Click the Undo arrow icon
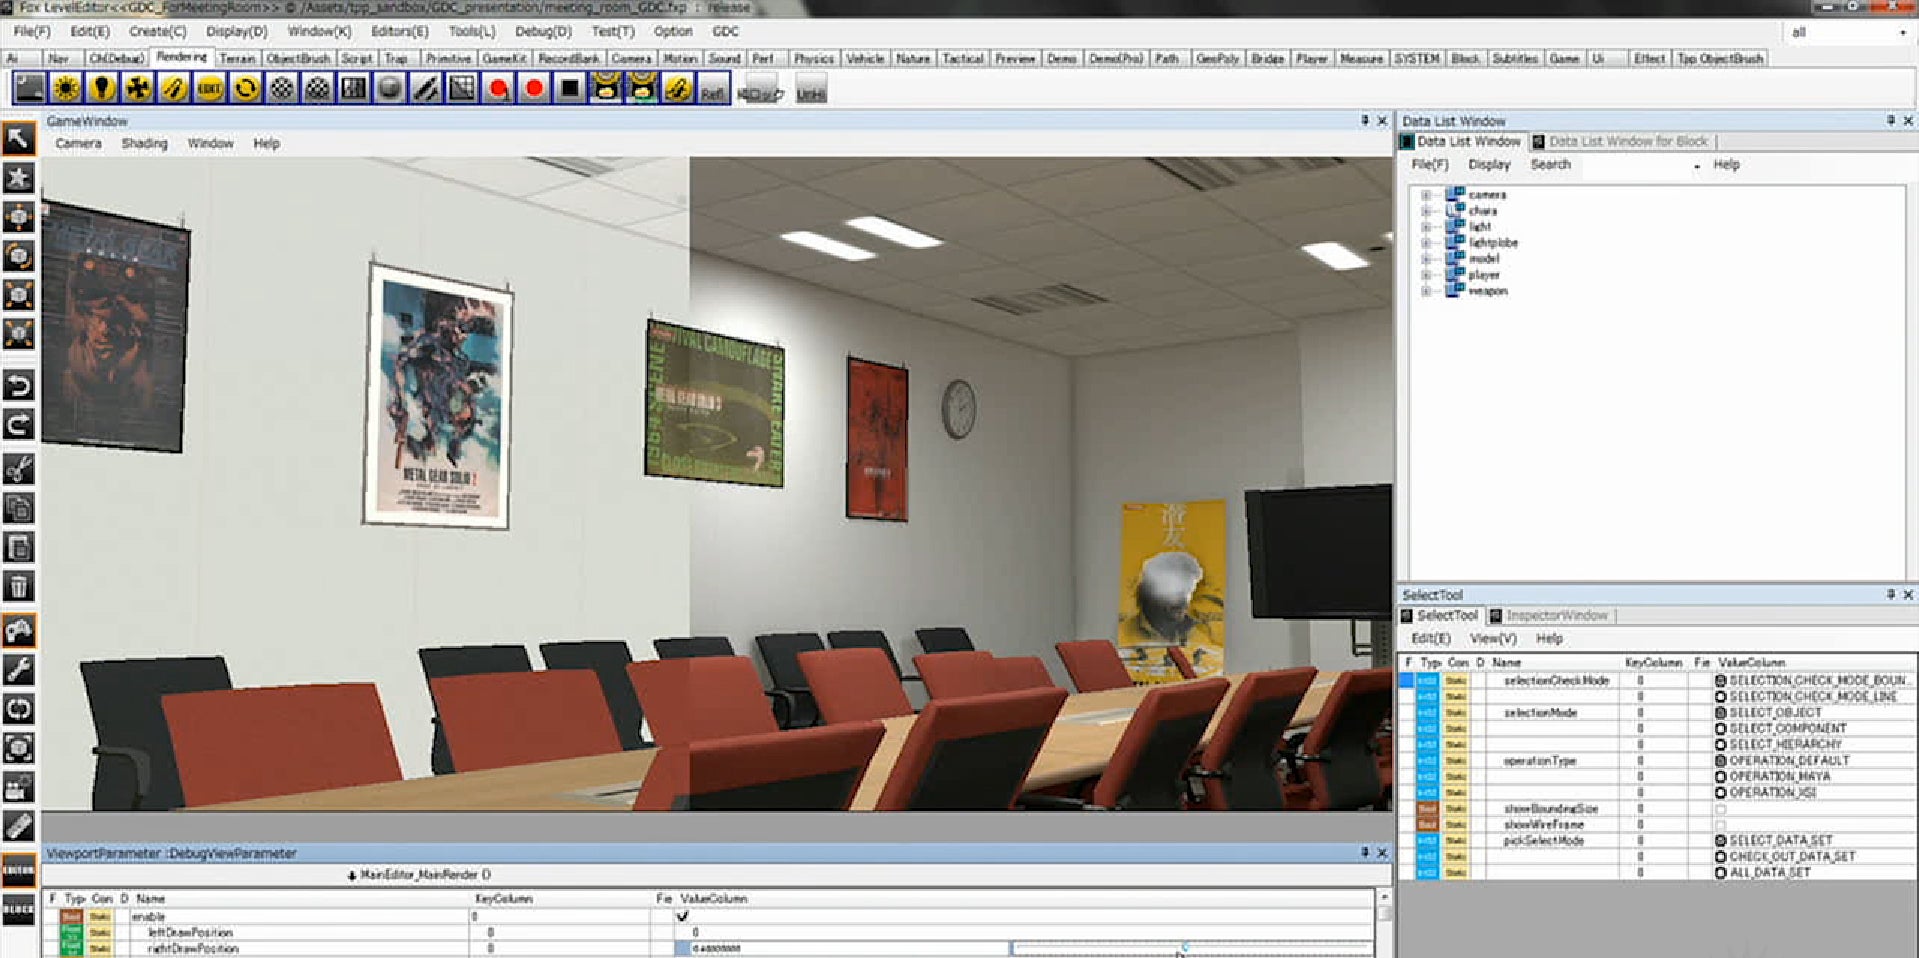This screenshot has height=958, width=1919. (x=19, y=385)
